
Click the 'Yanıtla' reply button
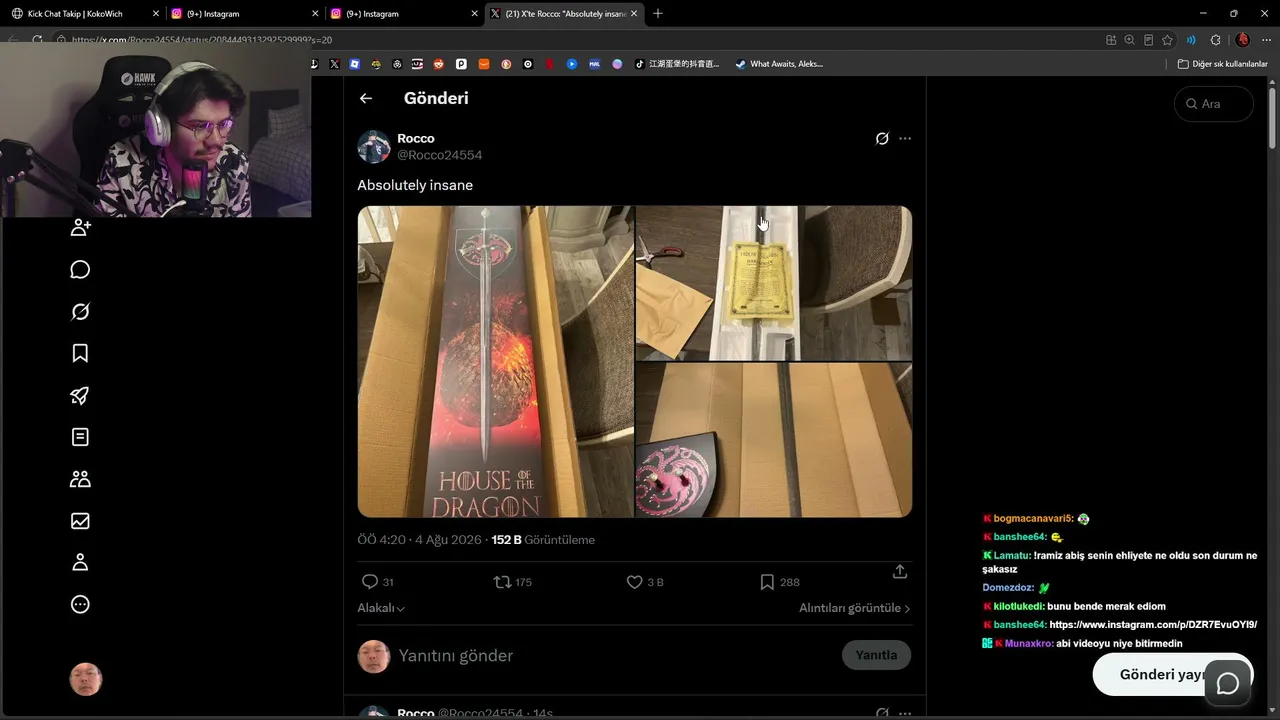[876, 655]
